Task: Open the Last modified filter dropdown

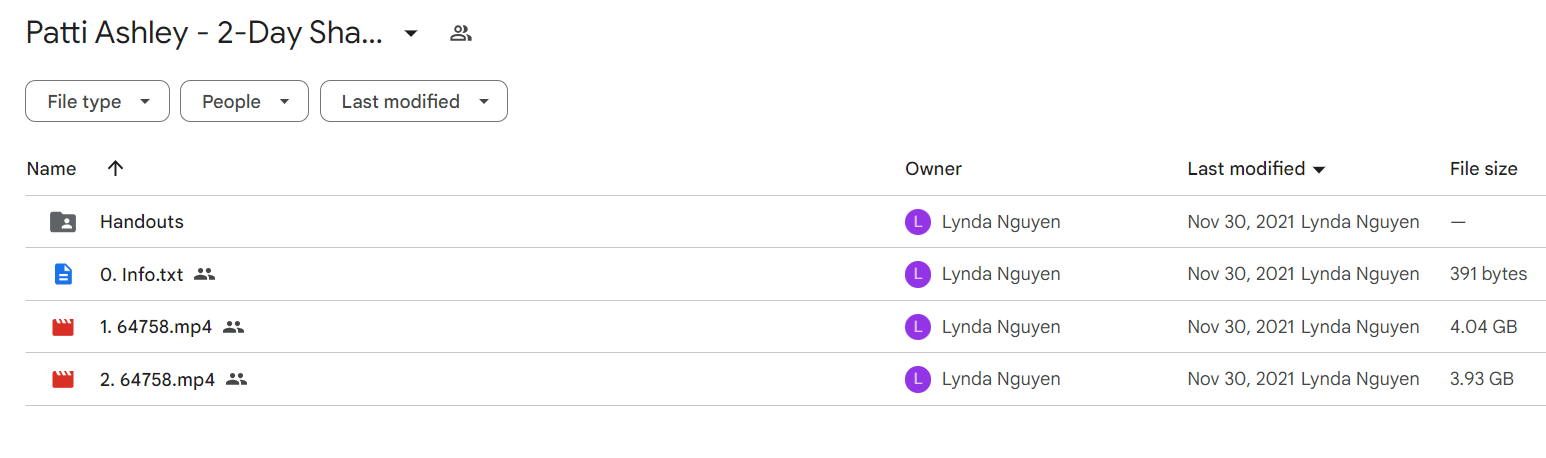Action: pos(414,101)
